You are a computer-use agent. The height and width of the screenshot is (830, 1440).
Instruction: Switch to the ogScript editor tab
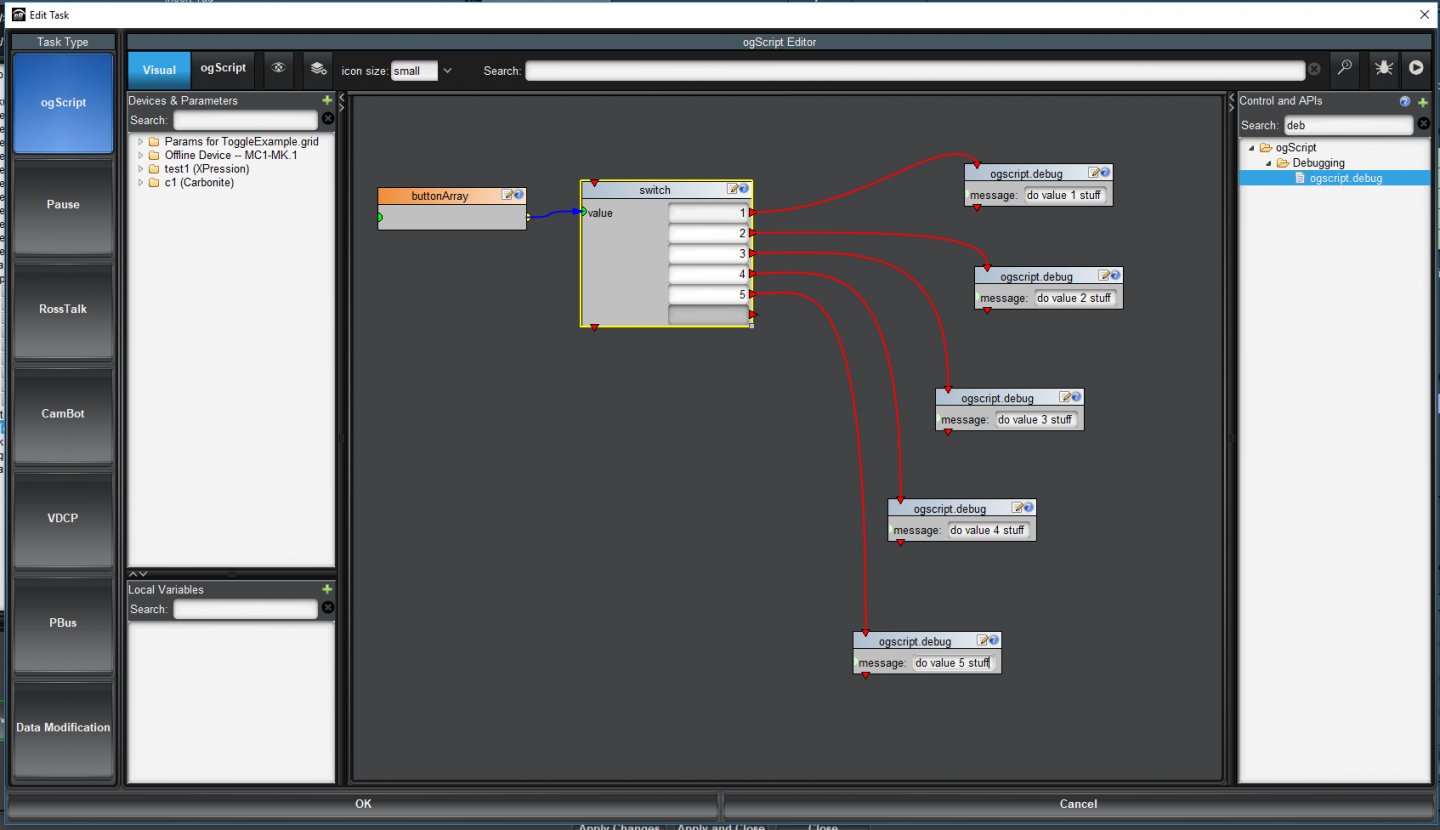[223, 69]
